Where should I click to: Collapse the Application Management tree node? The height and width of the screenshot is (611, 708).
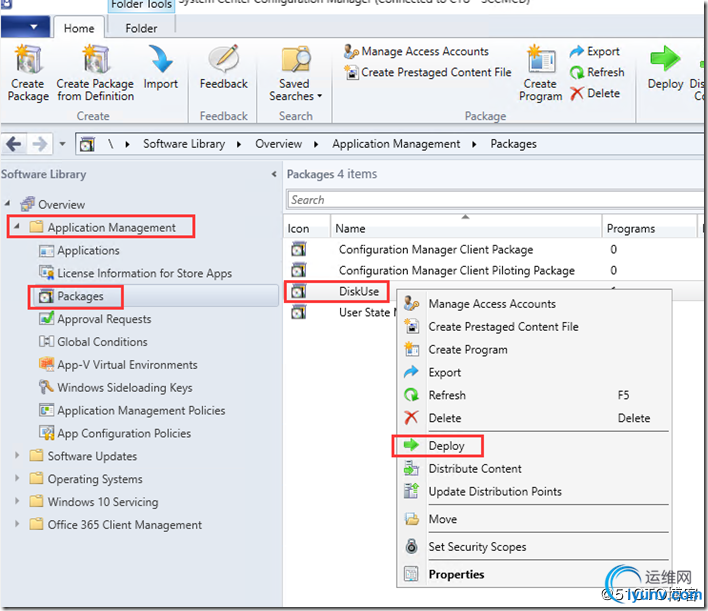(17, 226)
